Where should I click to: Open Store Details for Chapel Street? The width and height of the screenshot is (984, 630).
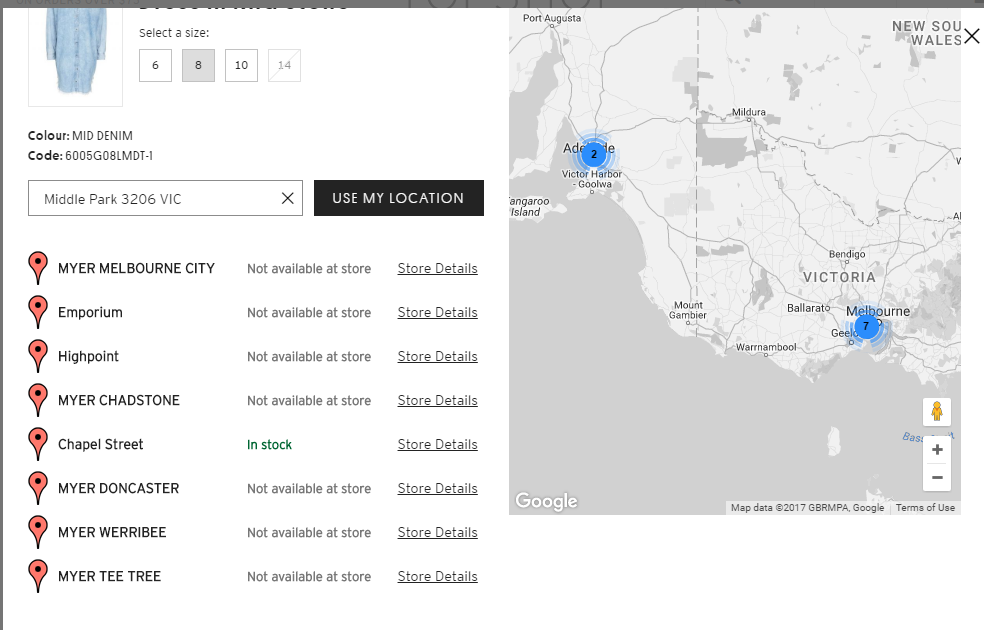tap(437, 444)
